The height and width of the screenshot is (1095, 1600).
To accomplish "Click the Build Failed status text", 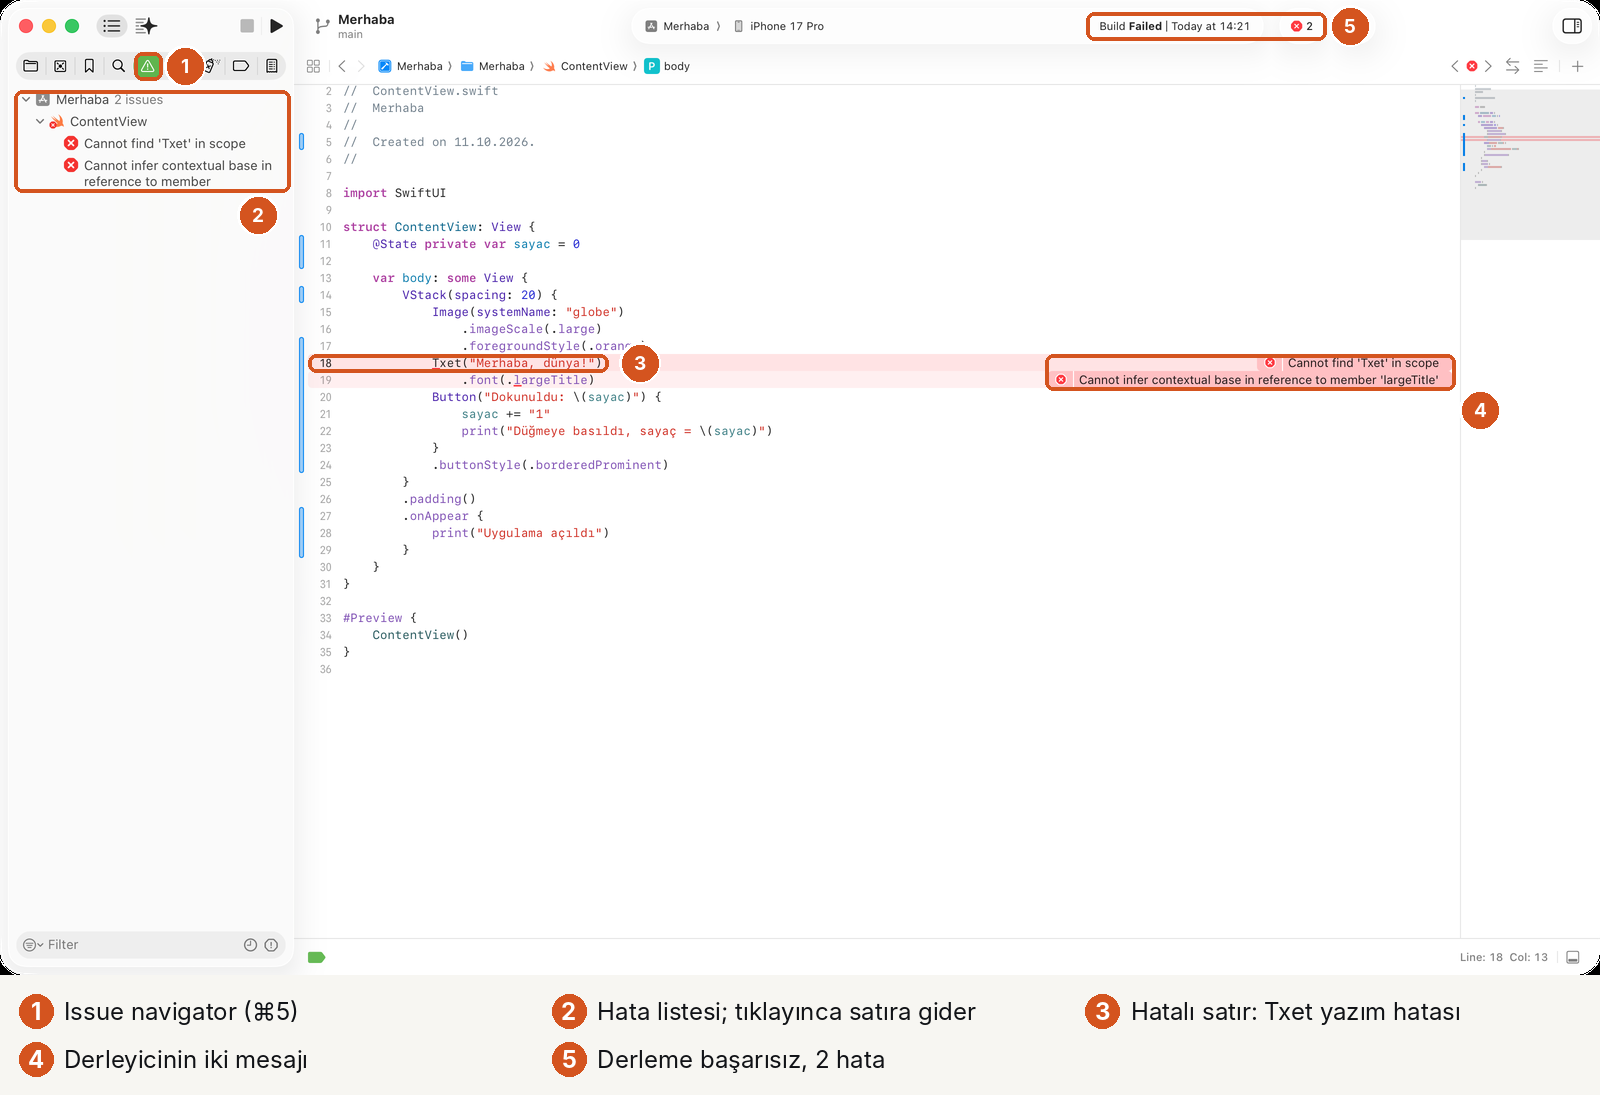I will tap(1130, 26).
